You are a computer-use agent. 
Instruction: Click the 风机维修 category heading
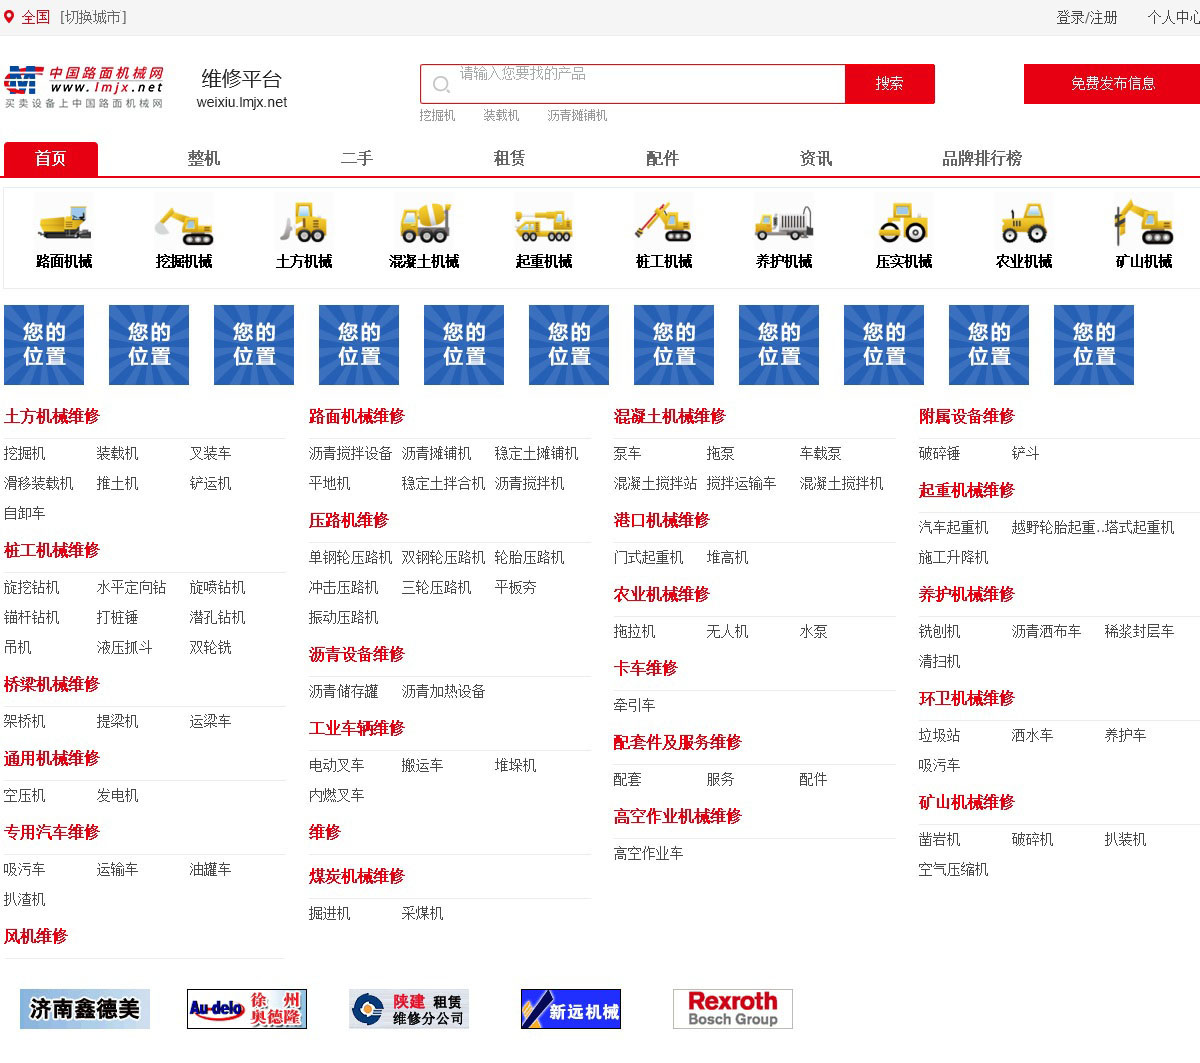coord(36,937)
